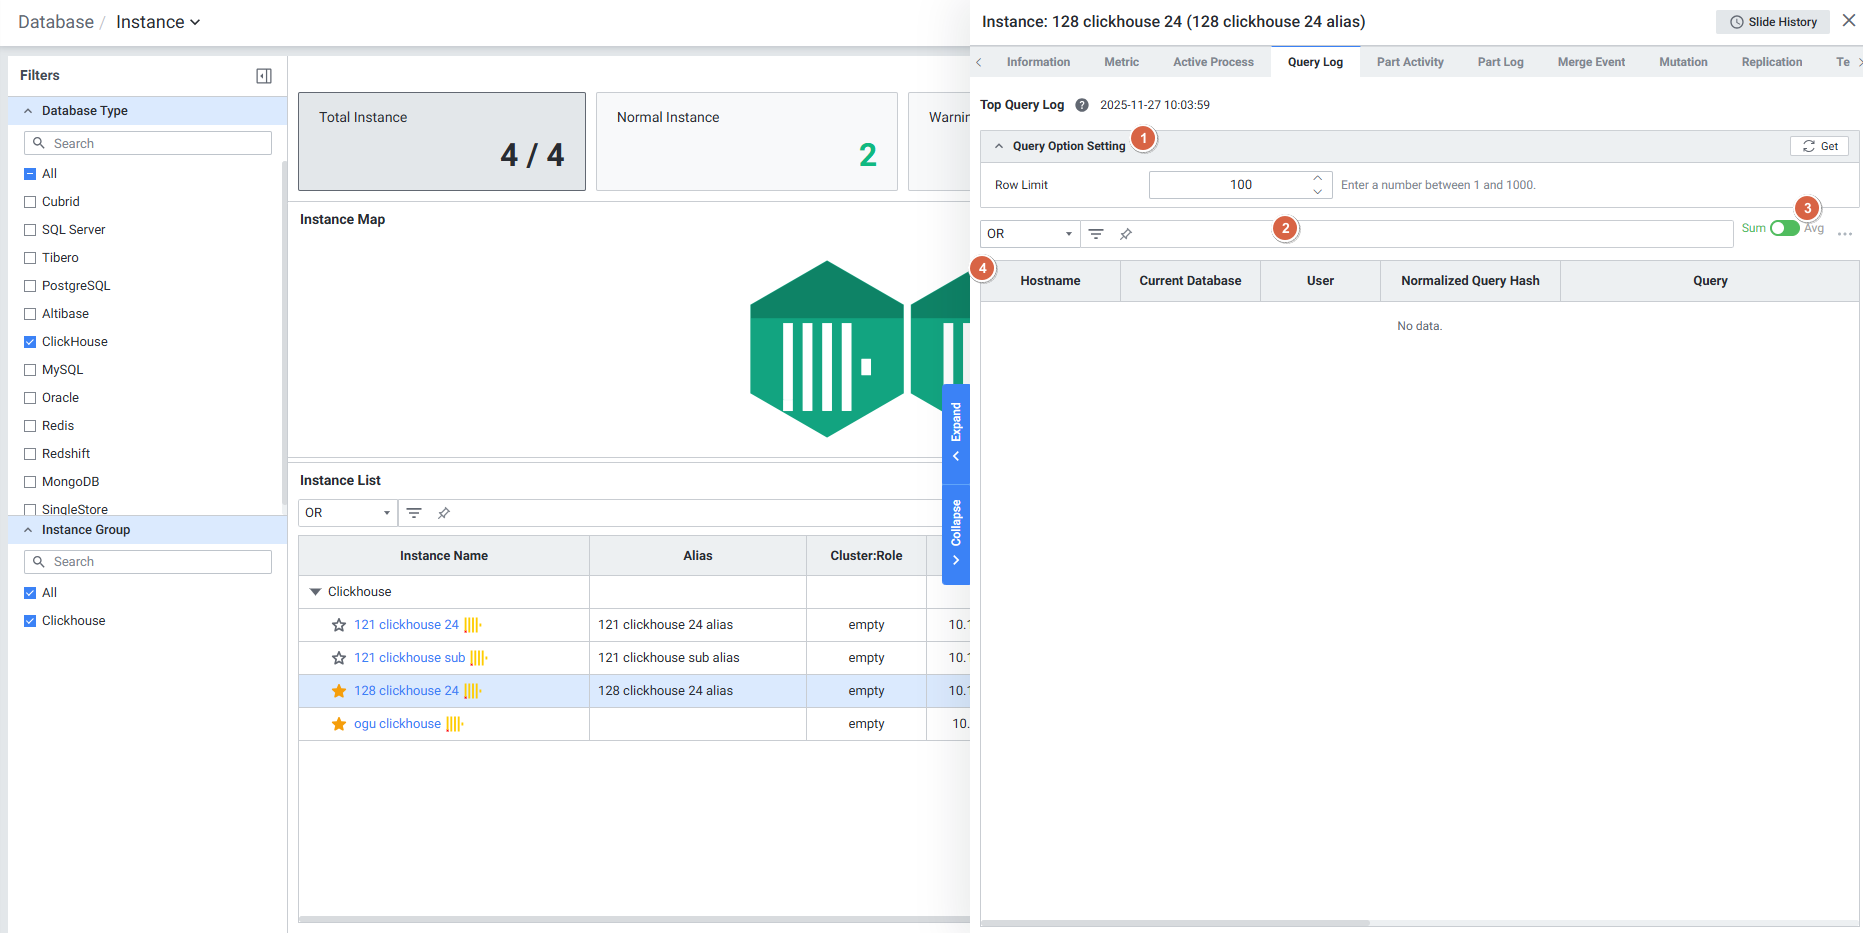The width and height of the screenshot is (1863, 933).
Task: Click the pin icon in Query Log filter bar
Action: coord(1126,234)
